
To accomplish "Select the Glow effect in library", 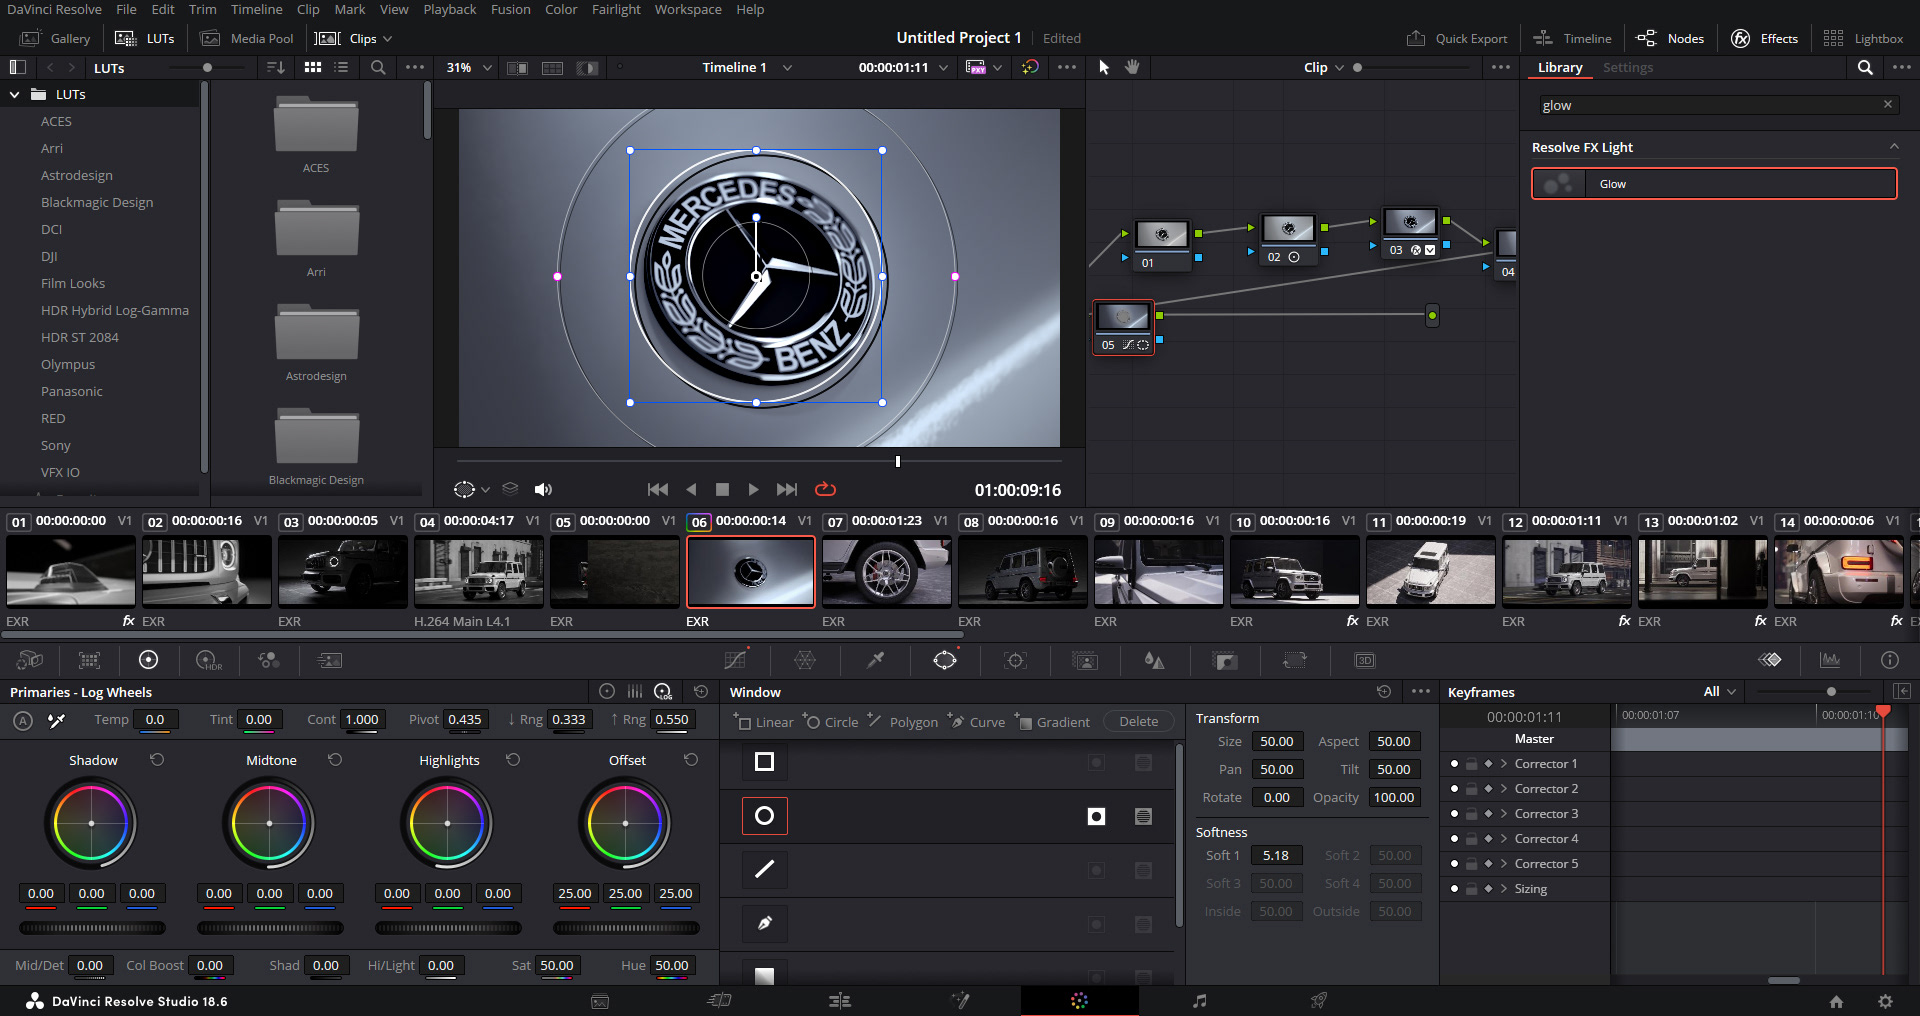I will pyautogui.click(x=1714, y=184).
